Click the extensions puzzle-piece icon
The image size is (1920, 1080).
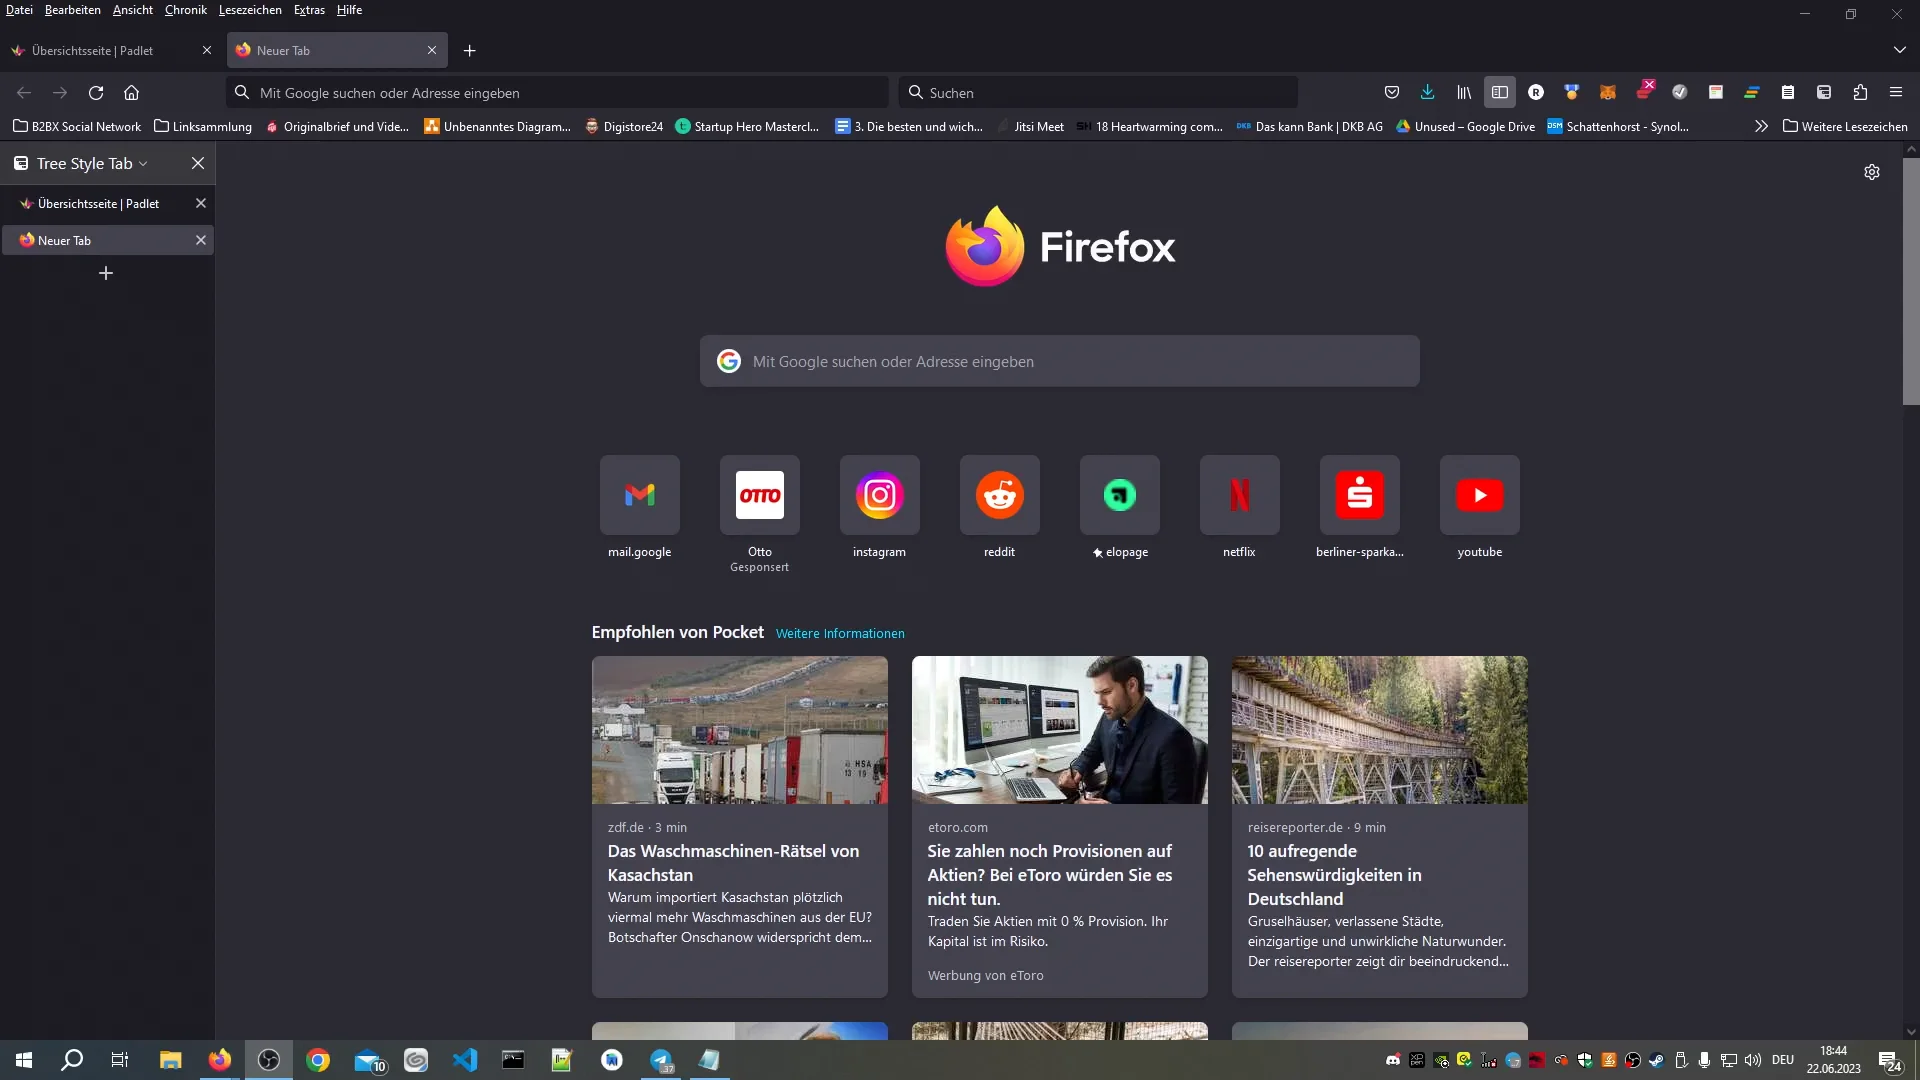[x=1860, y=92]
